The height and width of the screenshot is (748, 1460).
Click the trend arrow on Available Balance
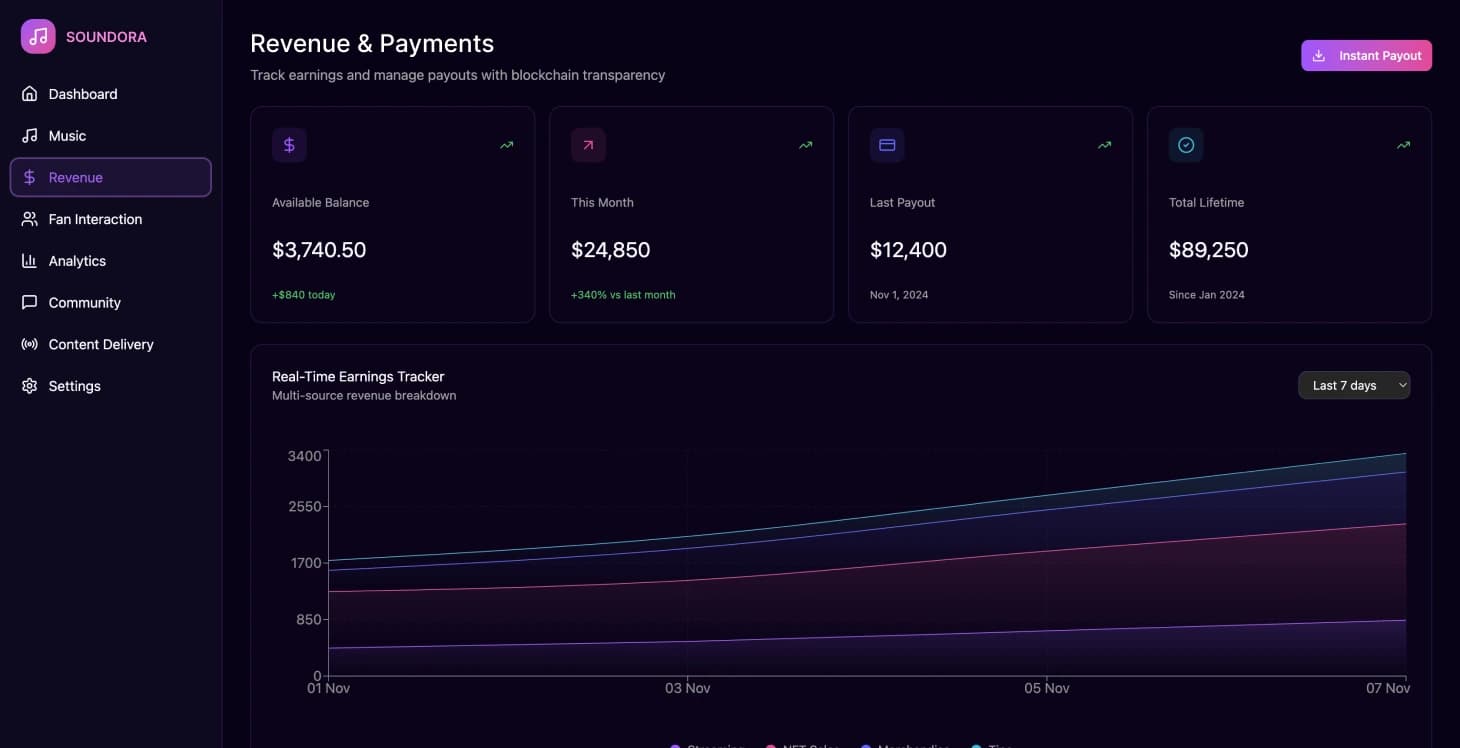tap(507, 145)
